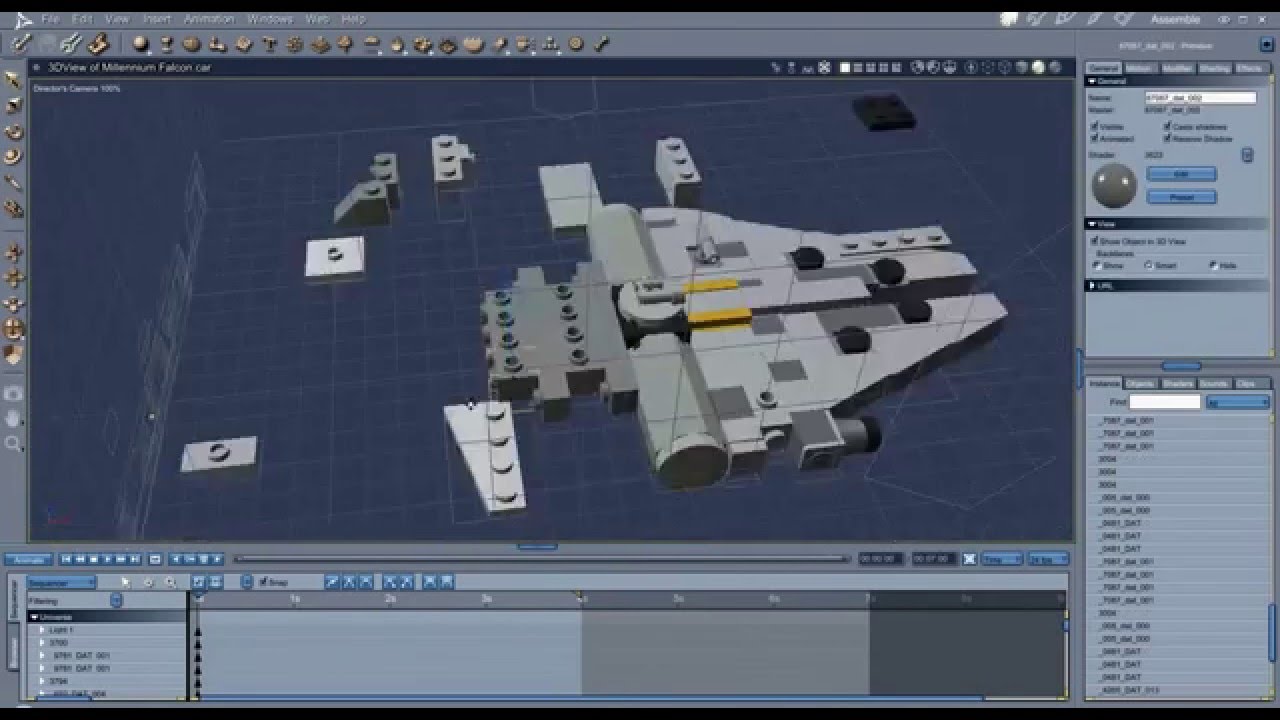Select the move tool in left toolbar

pos(14,252)
